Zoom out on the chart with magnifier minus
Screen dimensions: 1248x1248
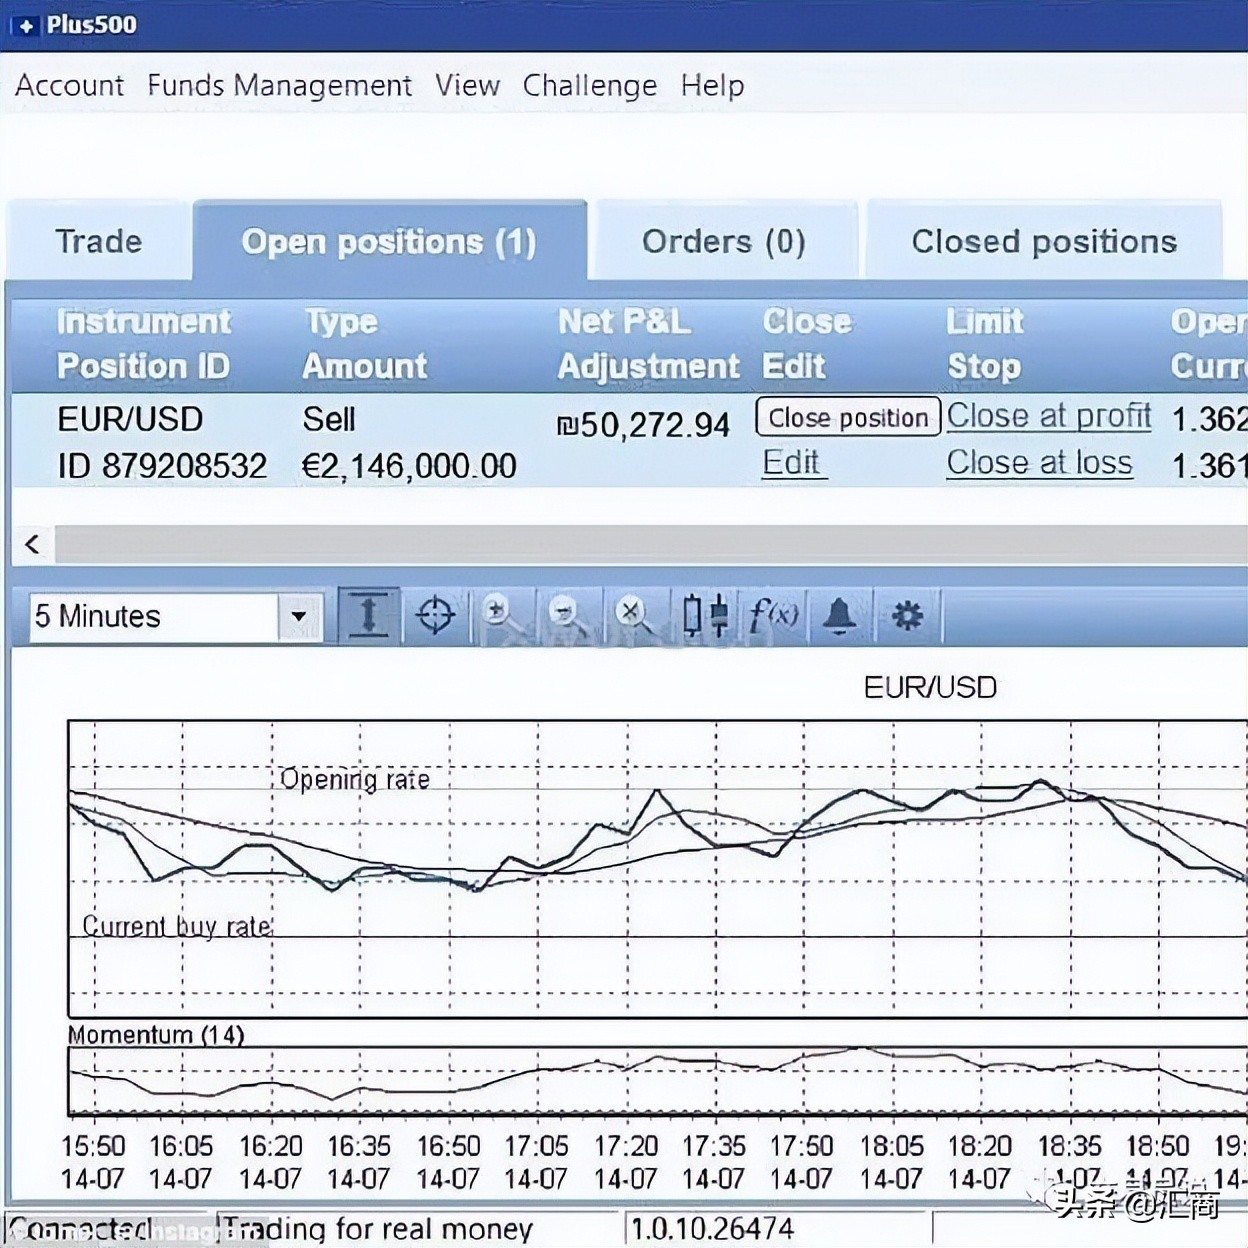[567, 615]
